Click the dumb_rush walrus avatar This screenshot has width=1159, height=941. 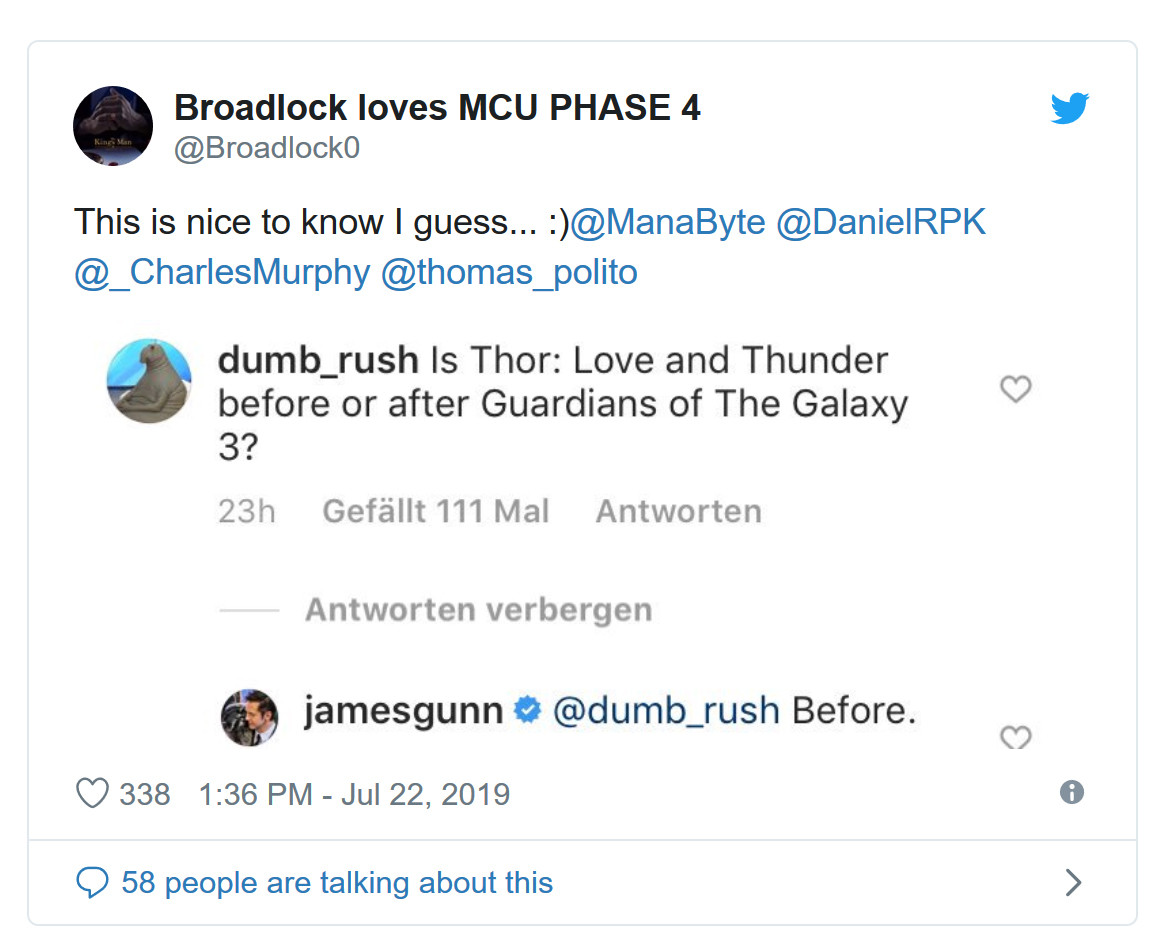[149, 381]
